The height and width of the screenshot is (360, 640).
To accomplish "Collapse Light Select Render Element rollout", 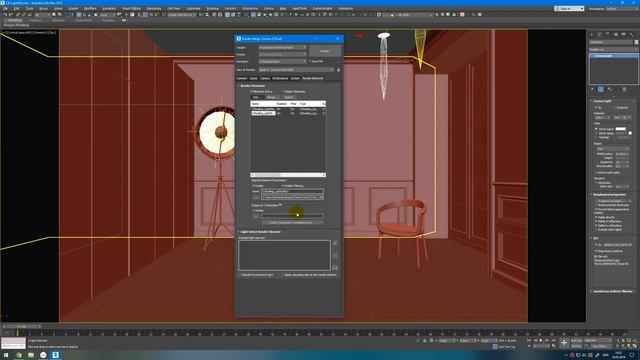I will click(260, 232).
